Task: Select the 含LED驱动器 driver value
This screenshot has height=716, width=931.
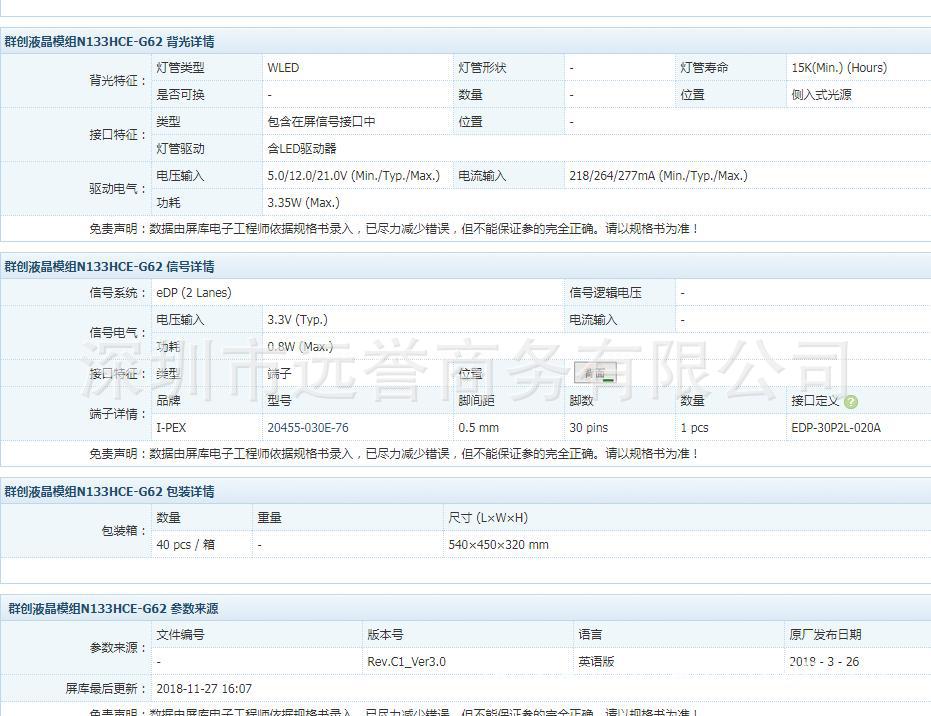Action: coord(302,148)
